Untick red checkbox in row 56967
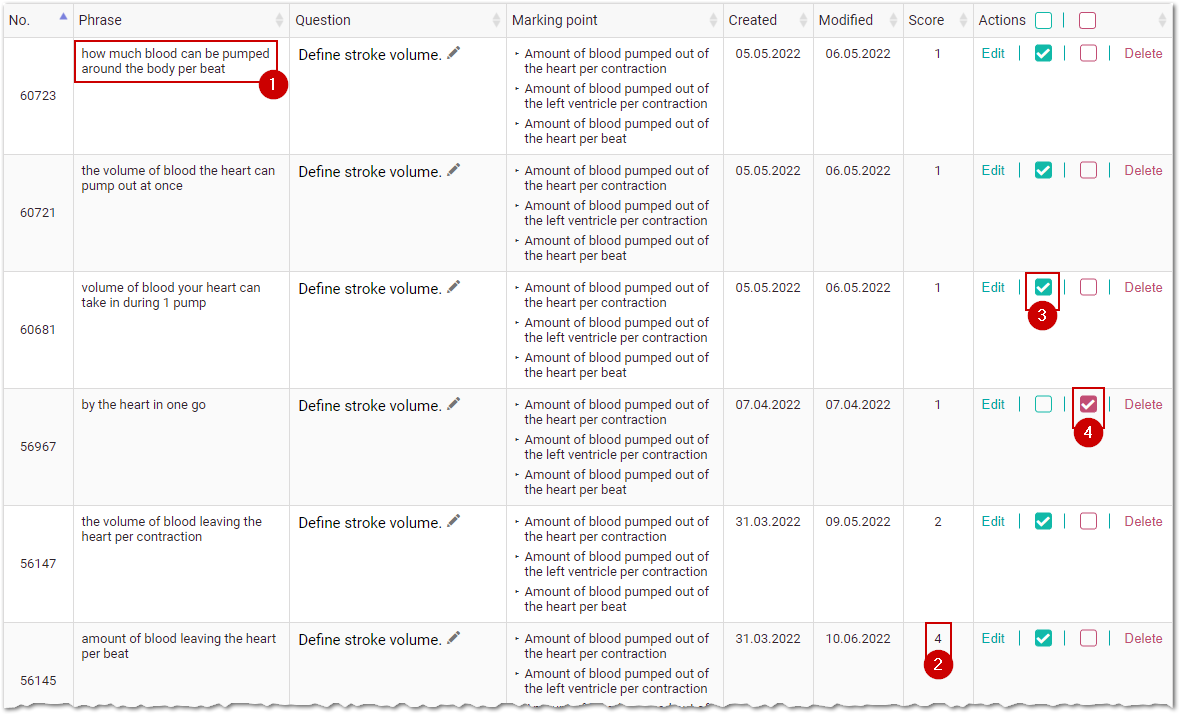1180x715 pixels. (1088, 405)
